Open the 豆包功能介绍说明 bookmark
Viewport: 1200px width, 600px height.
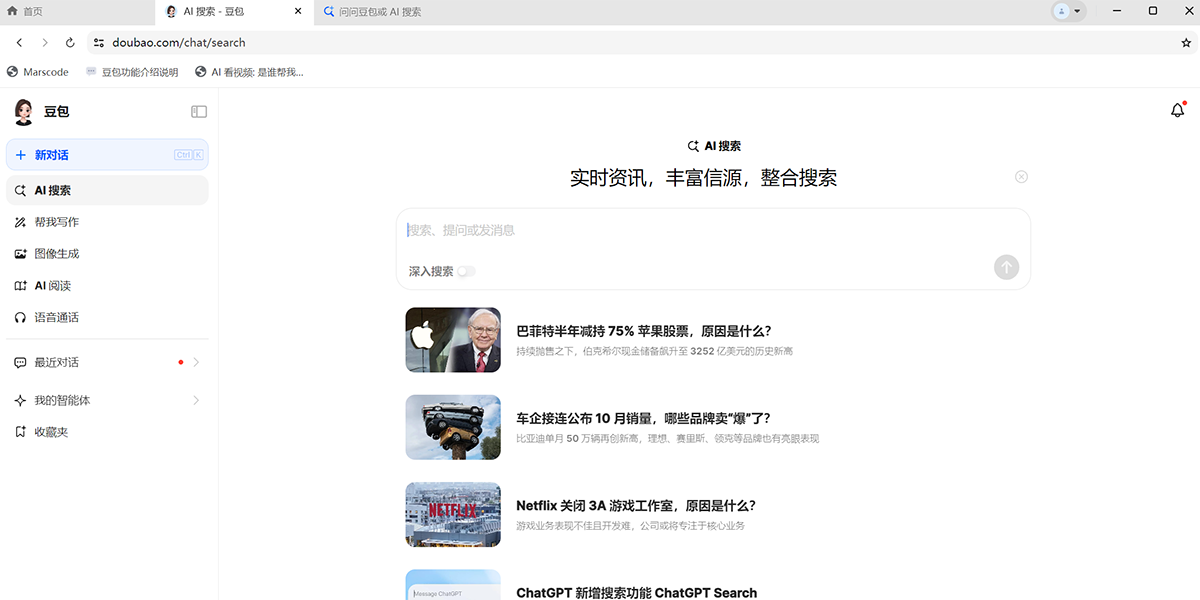[132, 72]
